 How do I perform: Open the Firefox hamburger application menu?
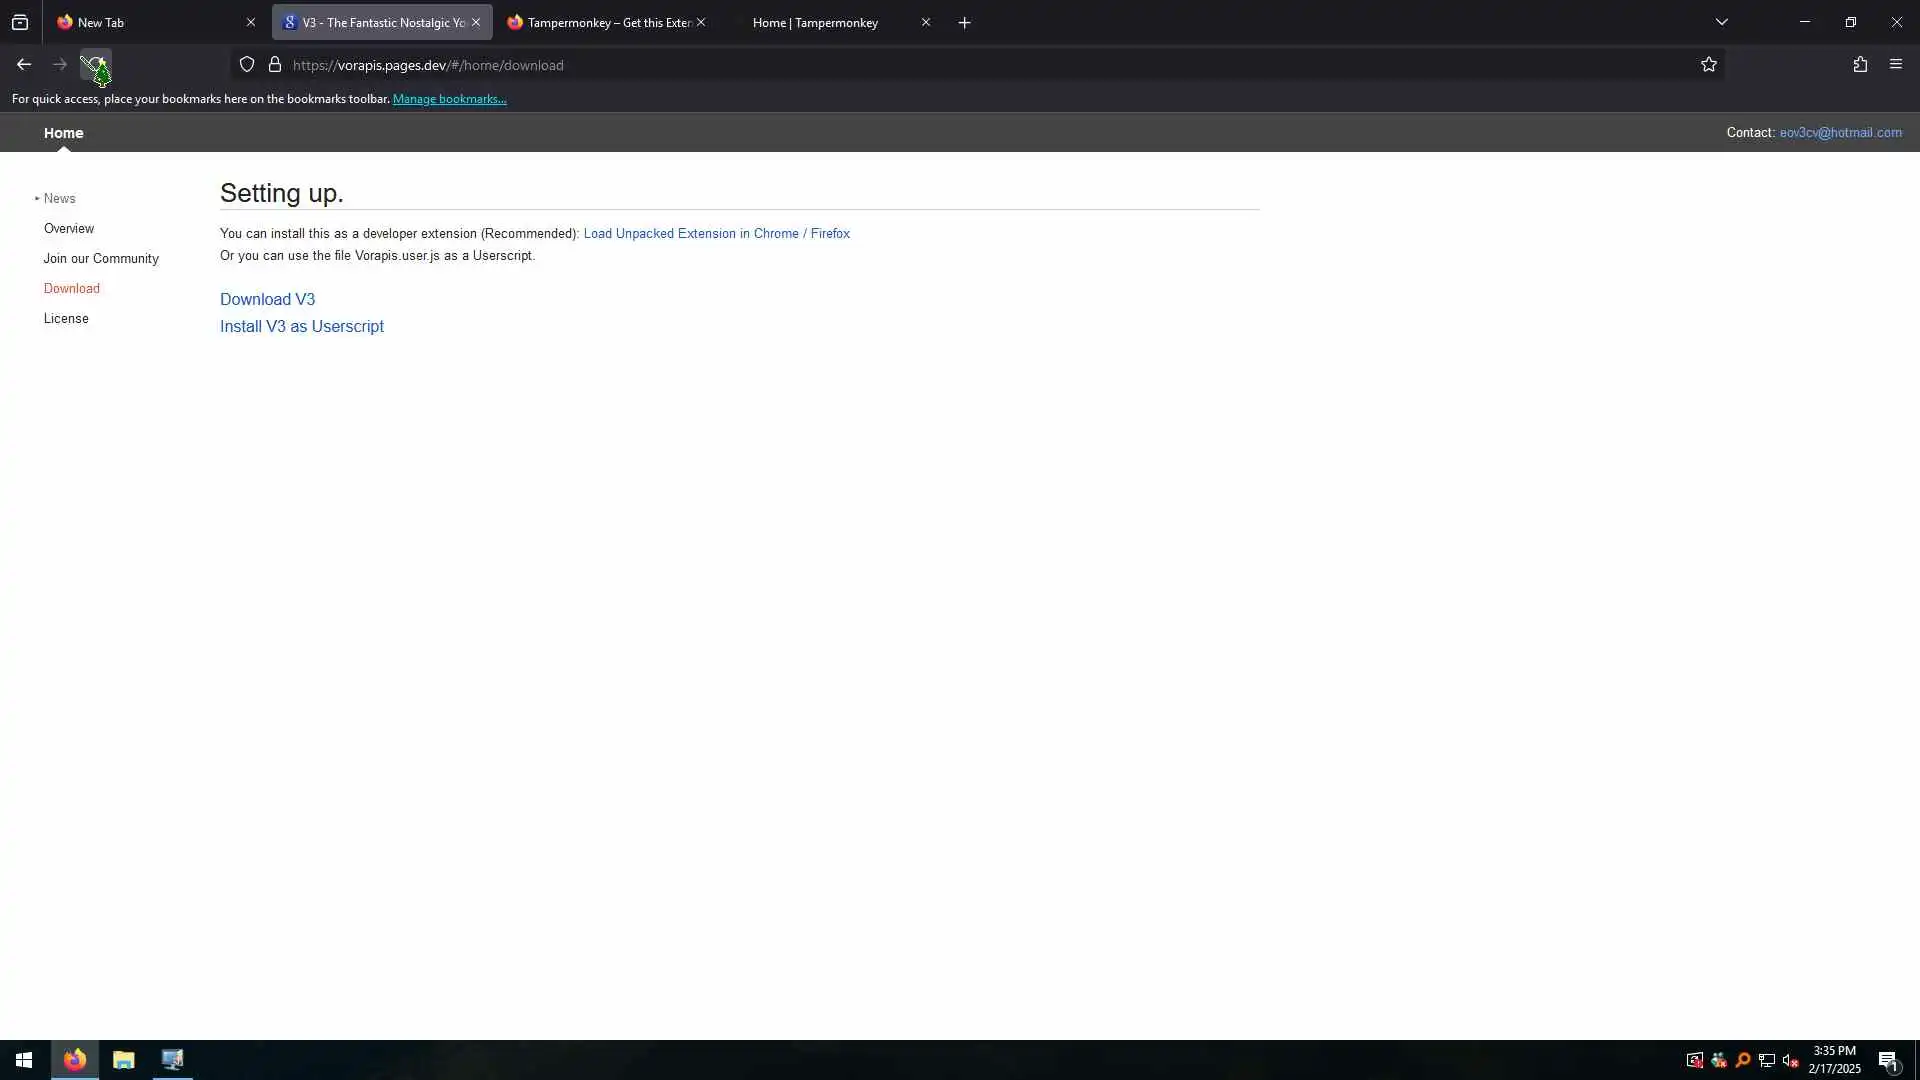click(x=1895, y=65)
